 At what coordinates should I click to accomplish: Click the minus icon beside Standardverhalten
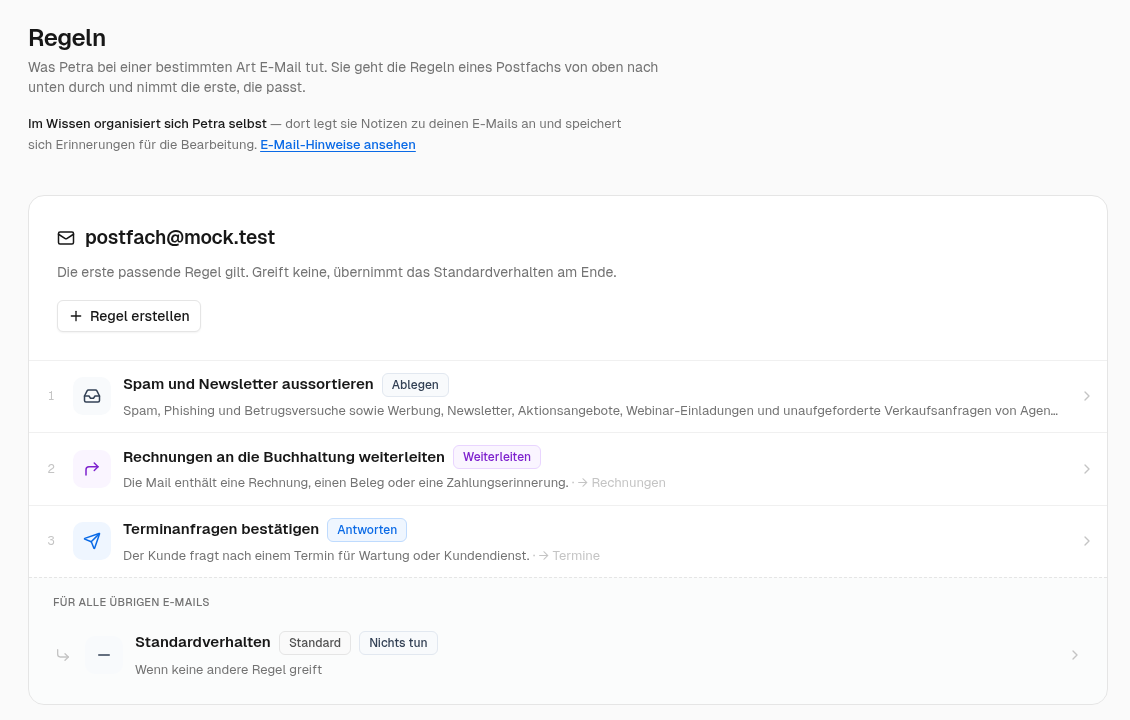point(104,655)
